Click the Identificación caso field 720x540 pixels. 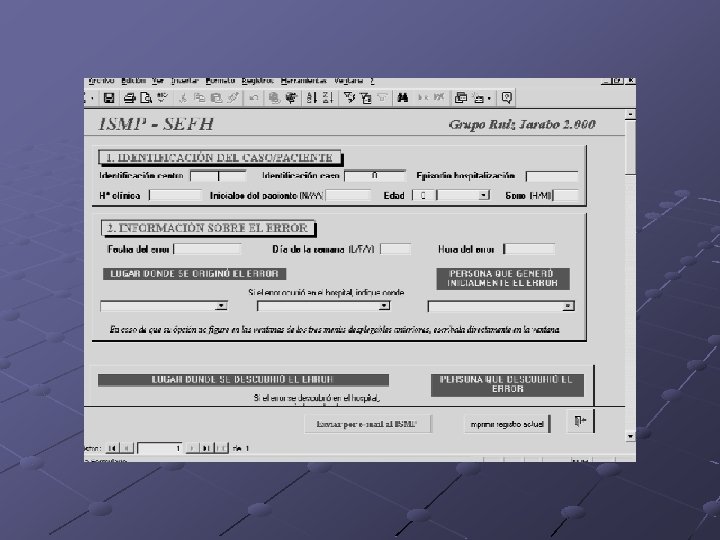[x=375, y=176]
